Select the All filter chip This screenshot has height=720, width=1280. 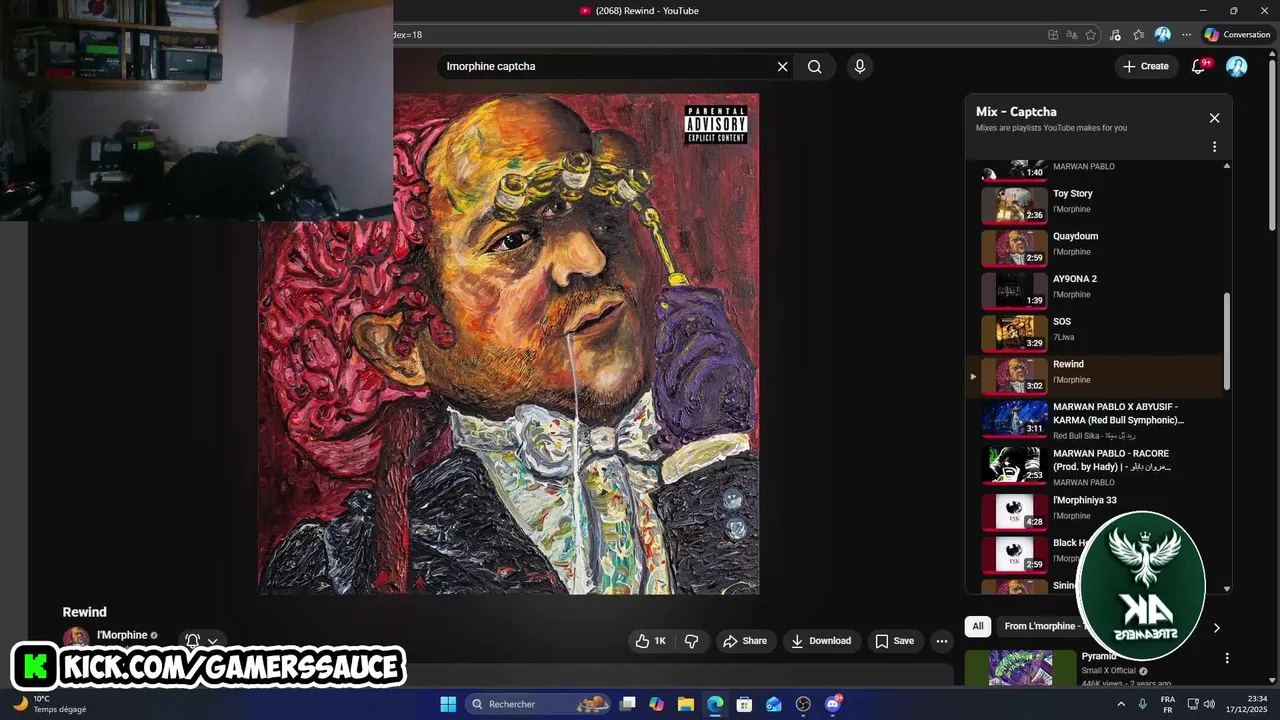pos(978,626)
